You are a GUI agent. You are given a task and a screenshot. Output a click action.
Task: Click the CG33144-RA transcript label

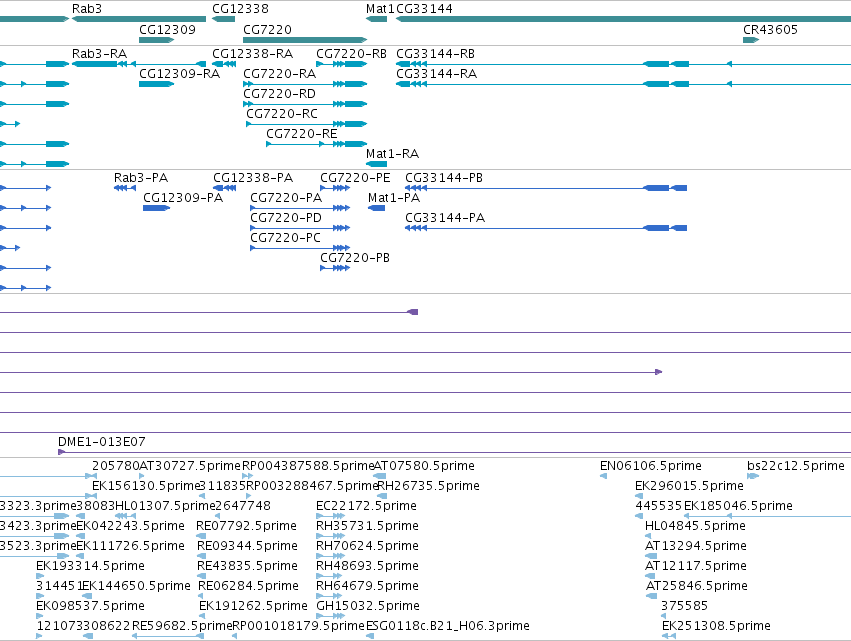pyautogui.click(x=436, y=74)
